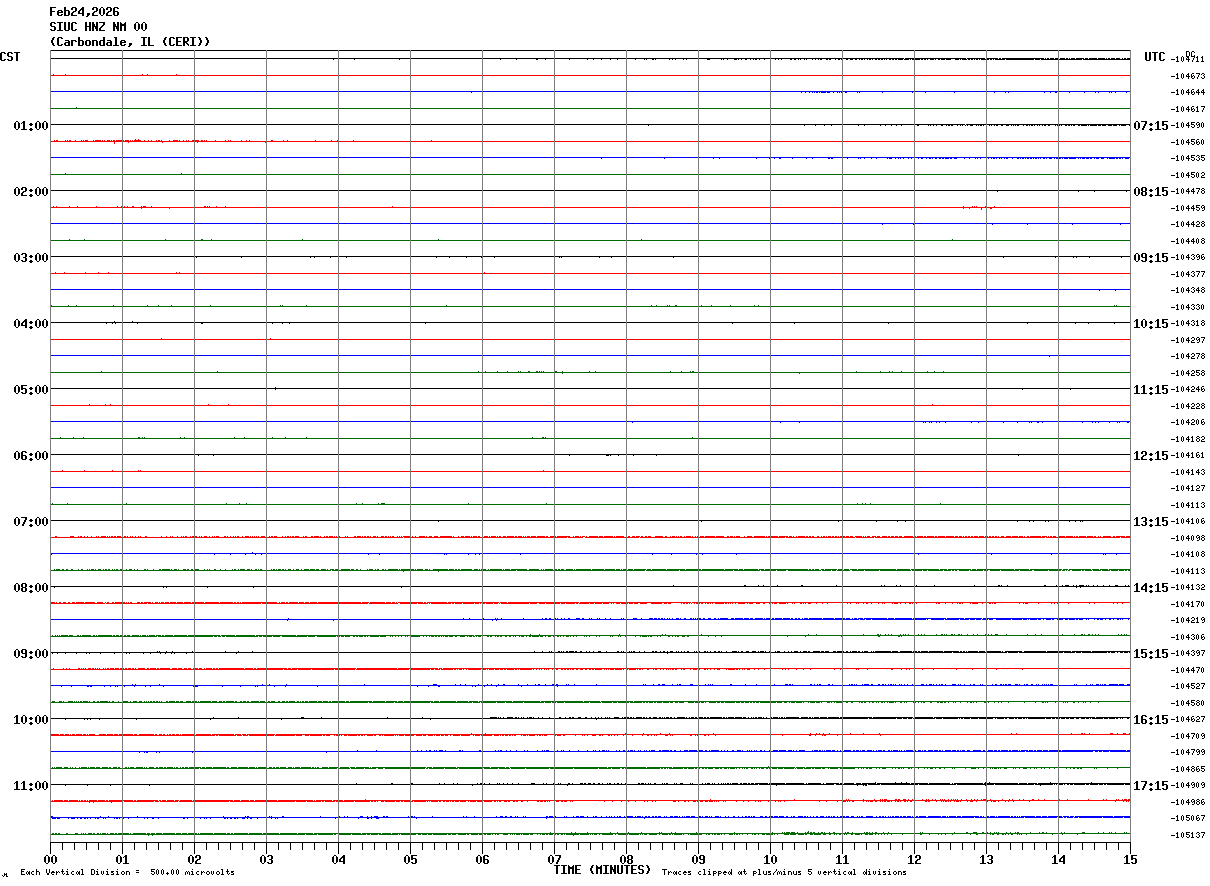Click the 06:00 CST time label
1210x886 pixels.
coord(31,456)
